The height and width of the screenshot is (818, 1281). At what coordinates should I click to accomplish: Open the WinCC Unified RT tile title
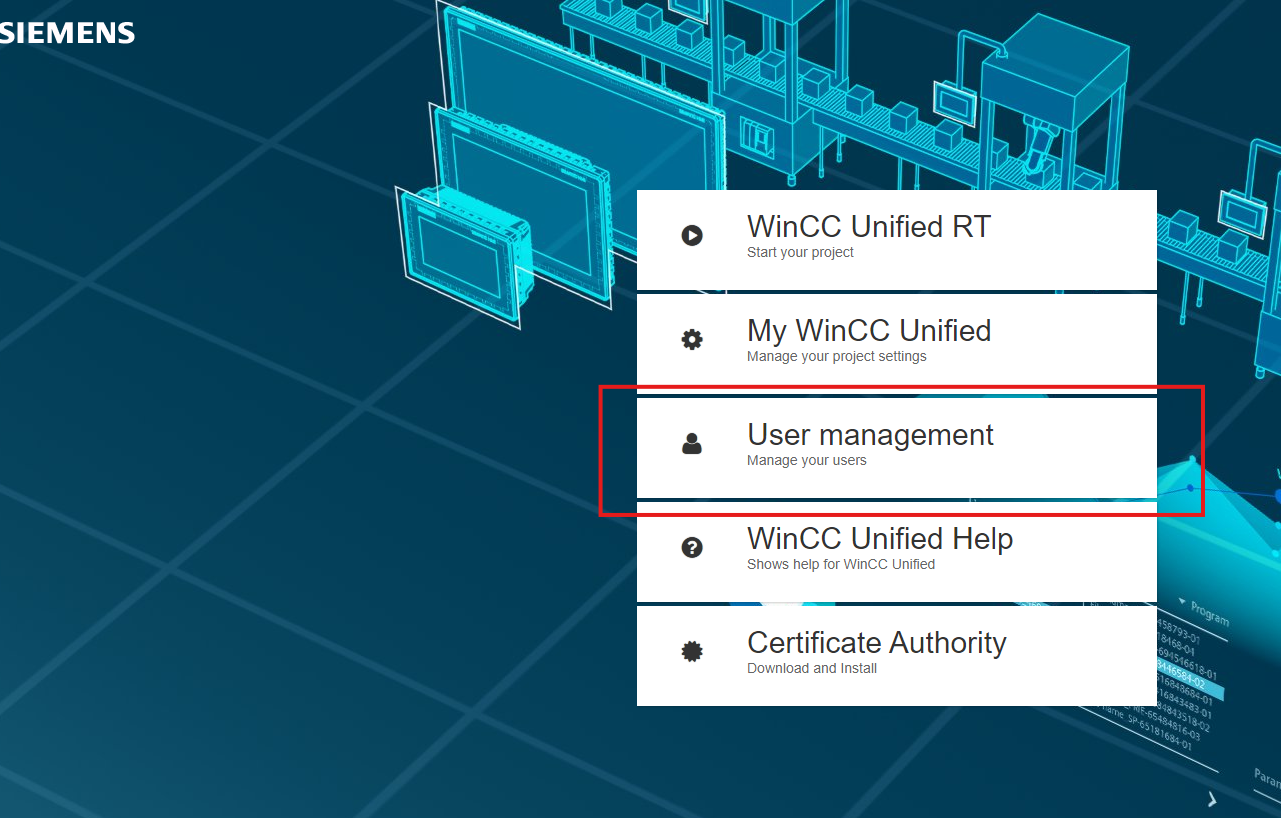pyautogui.click(x=869, y=227)
